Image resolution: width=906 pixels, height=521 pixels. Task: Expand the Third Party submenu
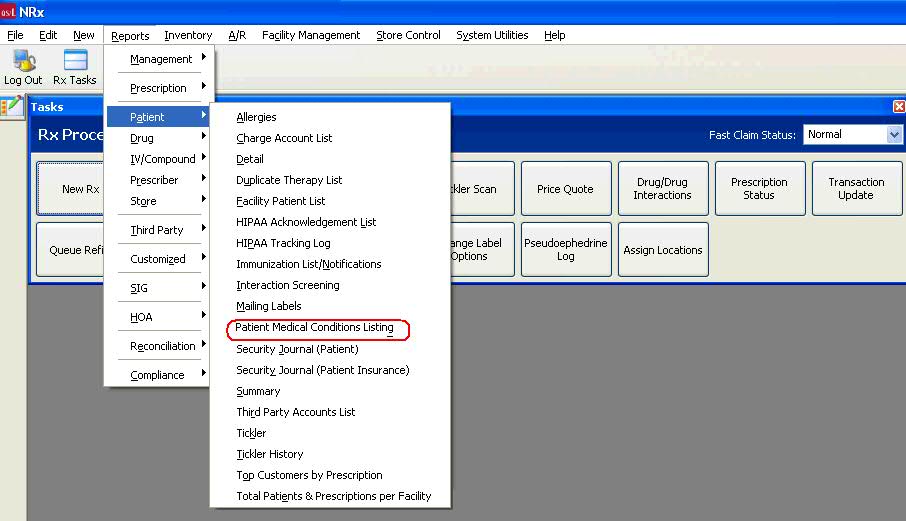[x=159, y=230]
